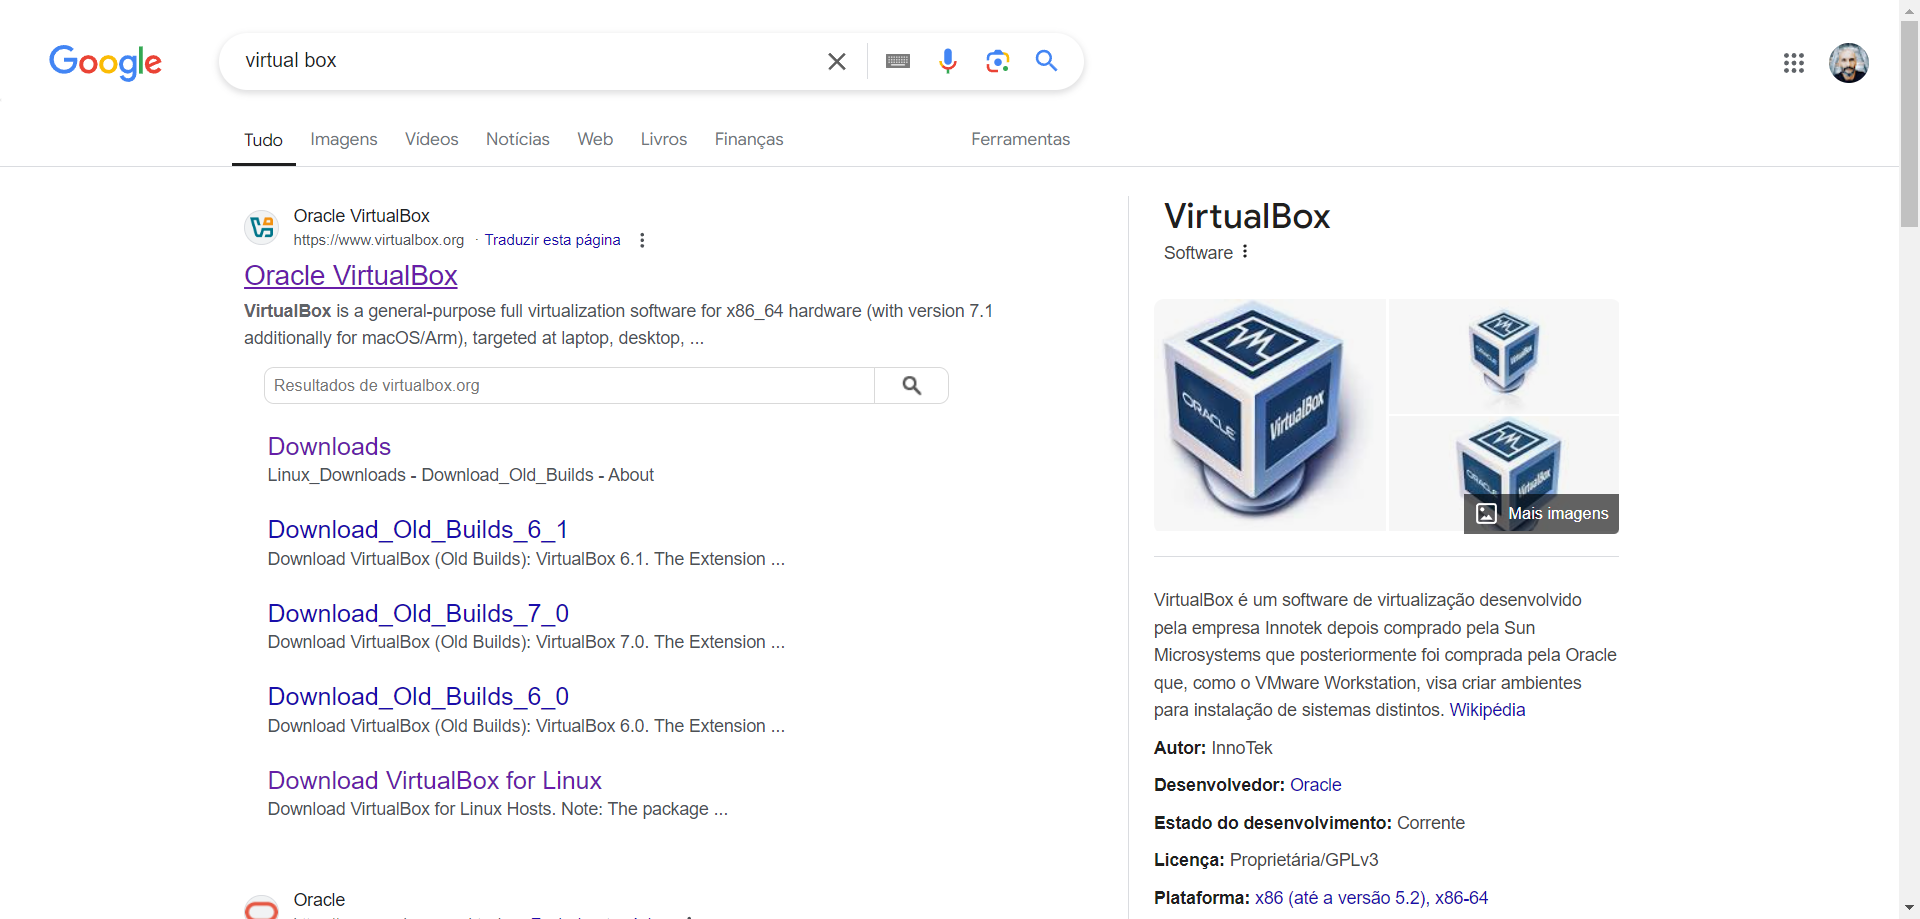
Task: Click the Wikipédia source link
Action: pos(1487,710)
